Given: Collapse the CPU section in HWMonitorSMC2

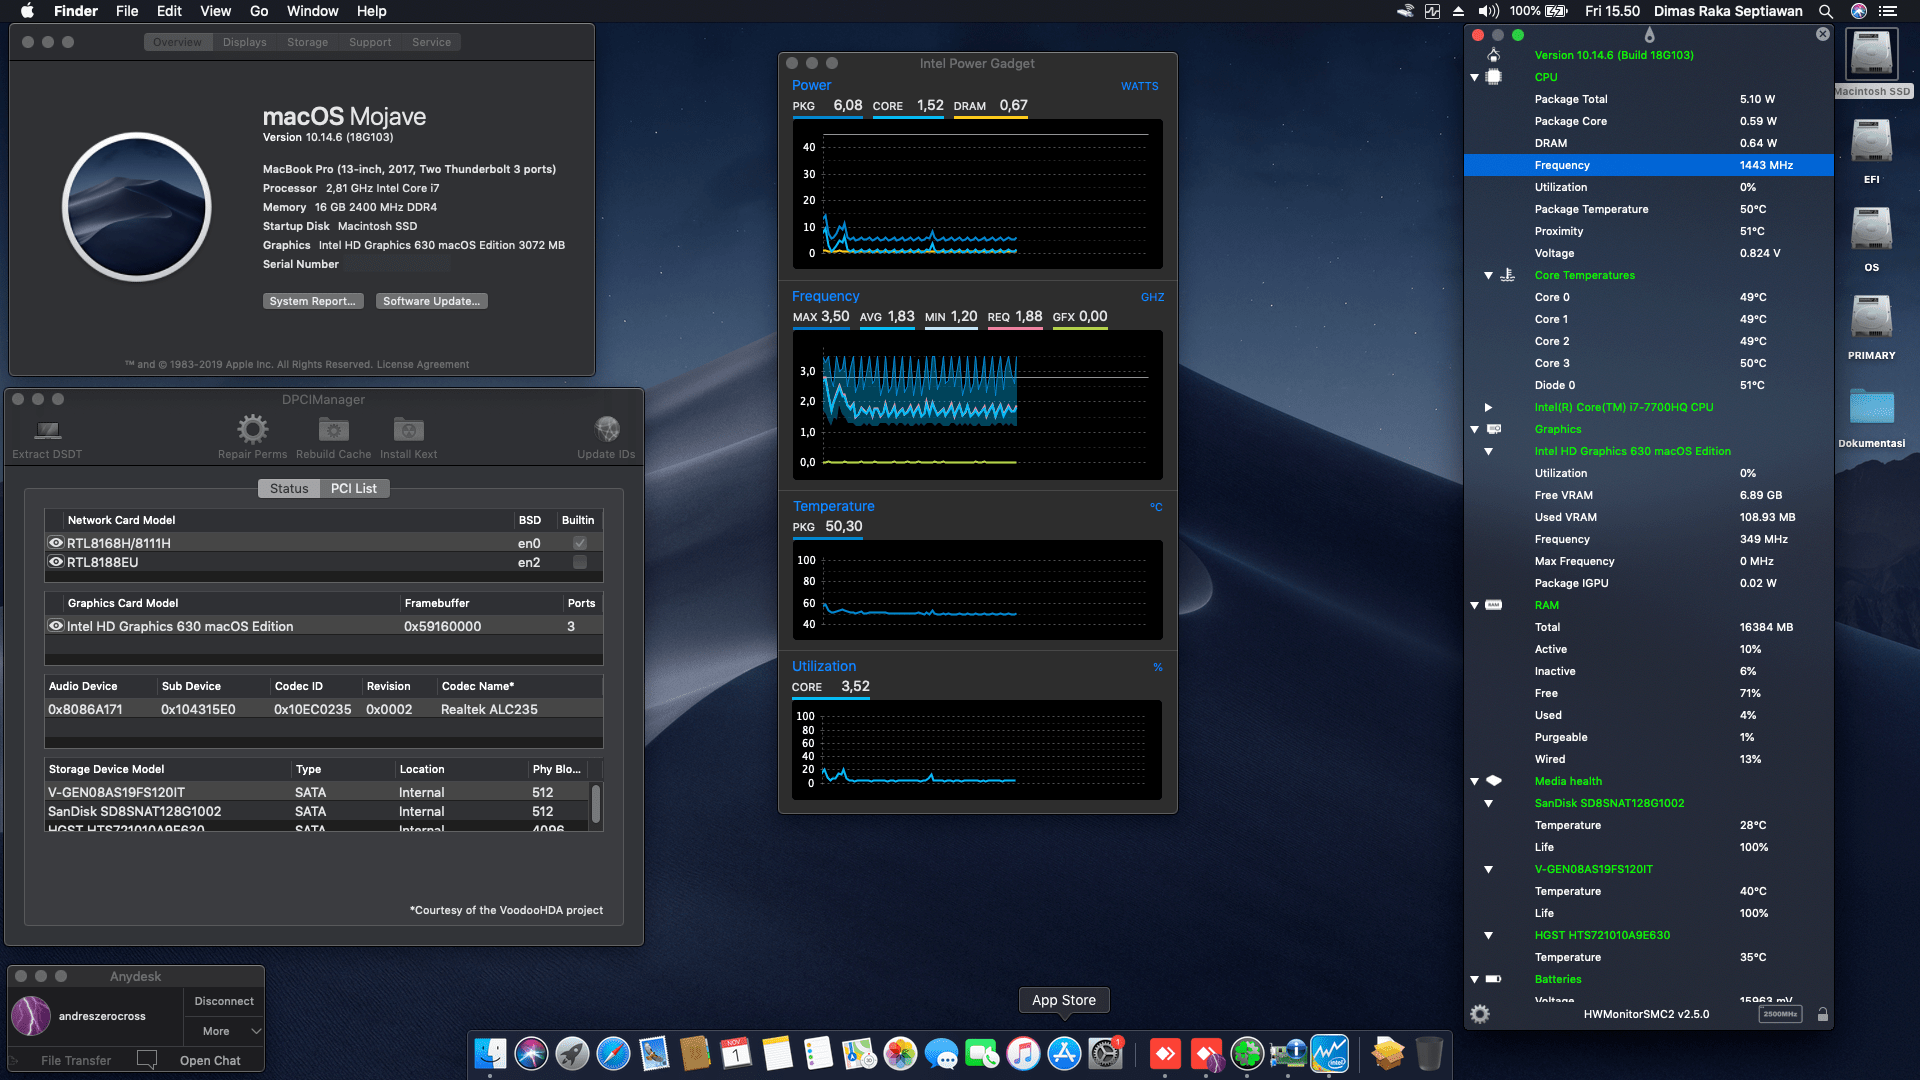Looking at the screenshot, I should 1474,77.
